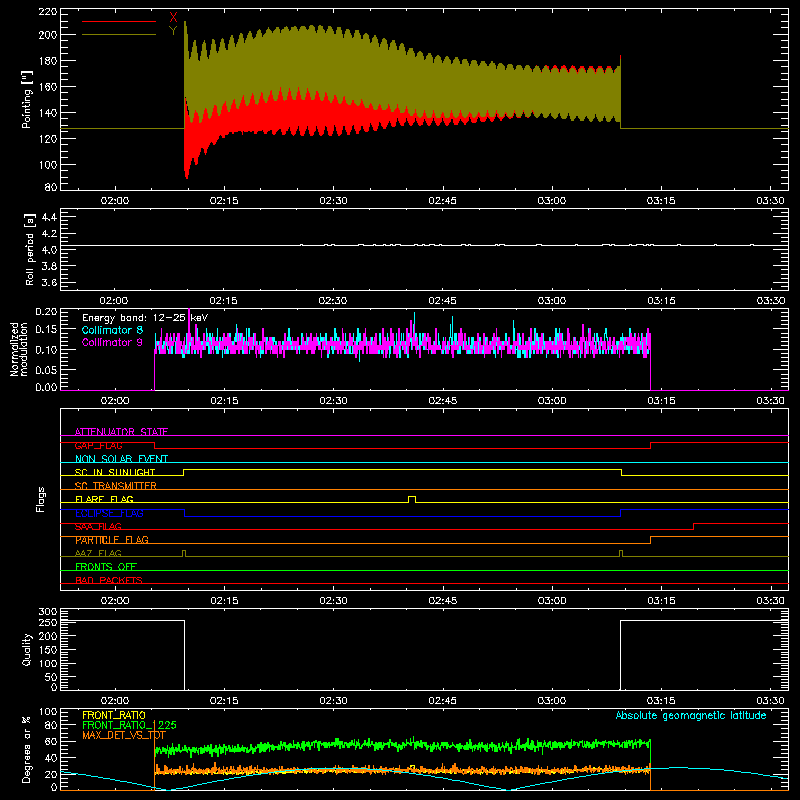The image size is (800, 800).
Task: Select the Pointing axis title
Action: click(27, 99)
